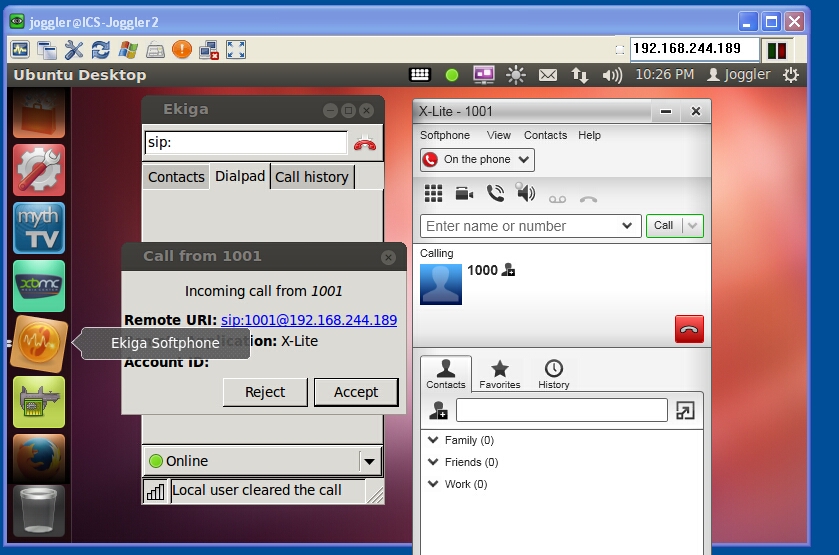Open System Settings wrench-gear launcher icon
839x555 pixels.
coord(39,170)
